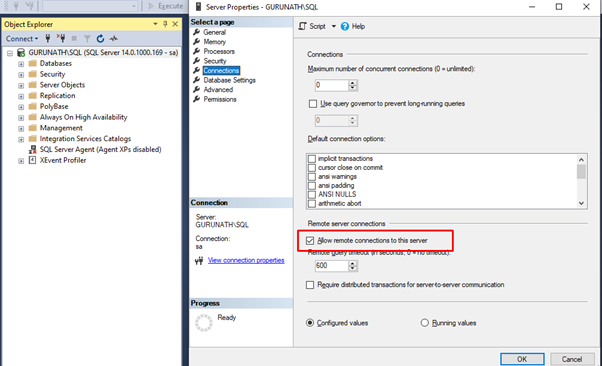Toggle the ansi warnings checkbox
This screenshot has height=366, width=602.
pos(312,177)
